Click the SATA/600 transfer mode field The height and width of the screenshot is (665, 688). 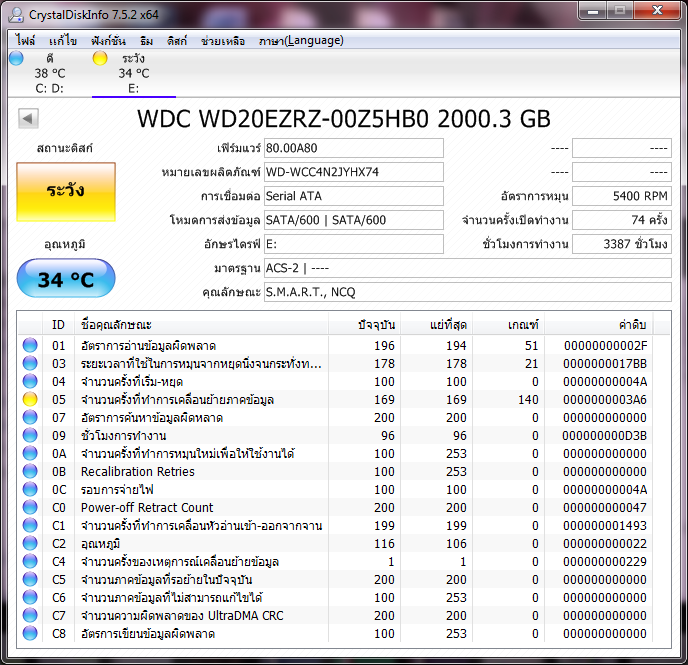pyautogui.click(x=354, y=220)
